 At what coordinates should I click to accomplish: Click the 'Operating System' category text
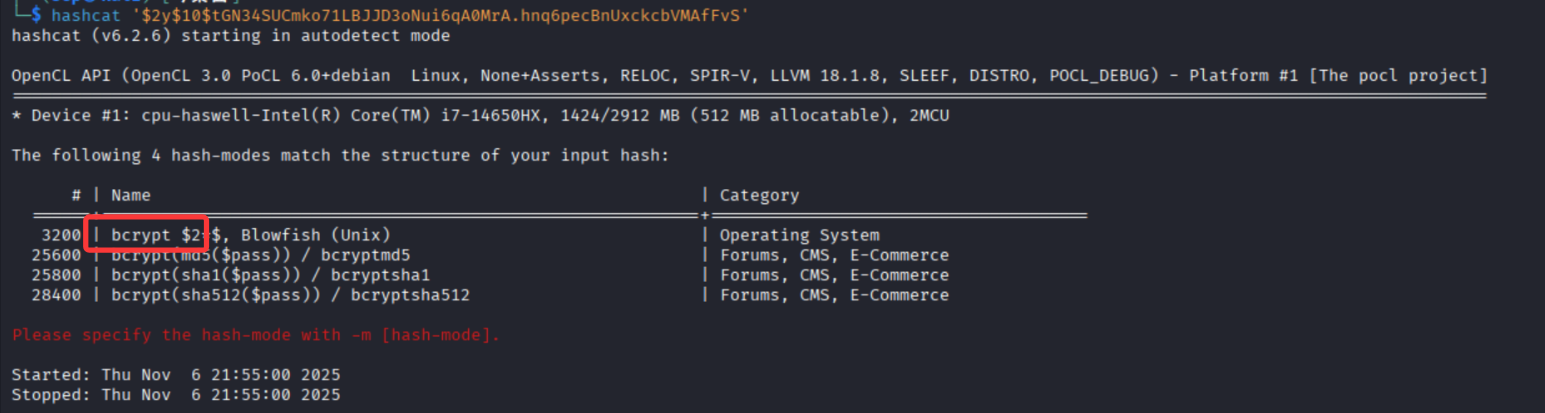pos(799,235)
